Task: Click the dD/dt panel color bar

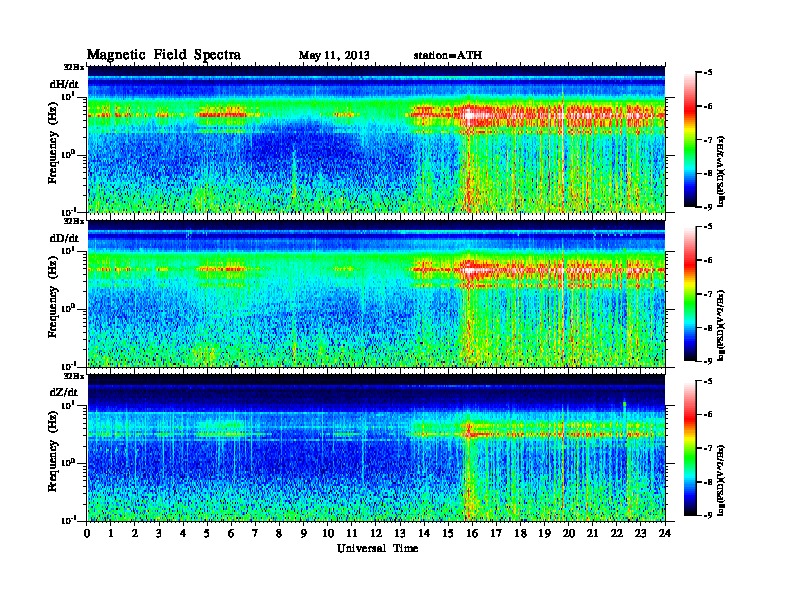Action: click(x=690, y=294)
